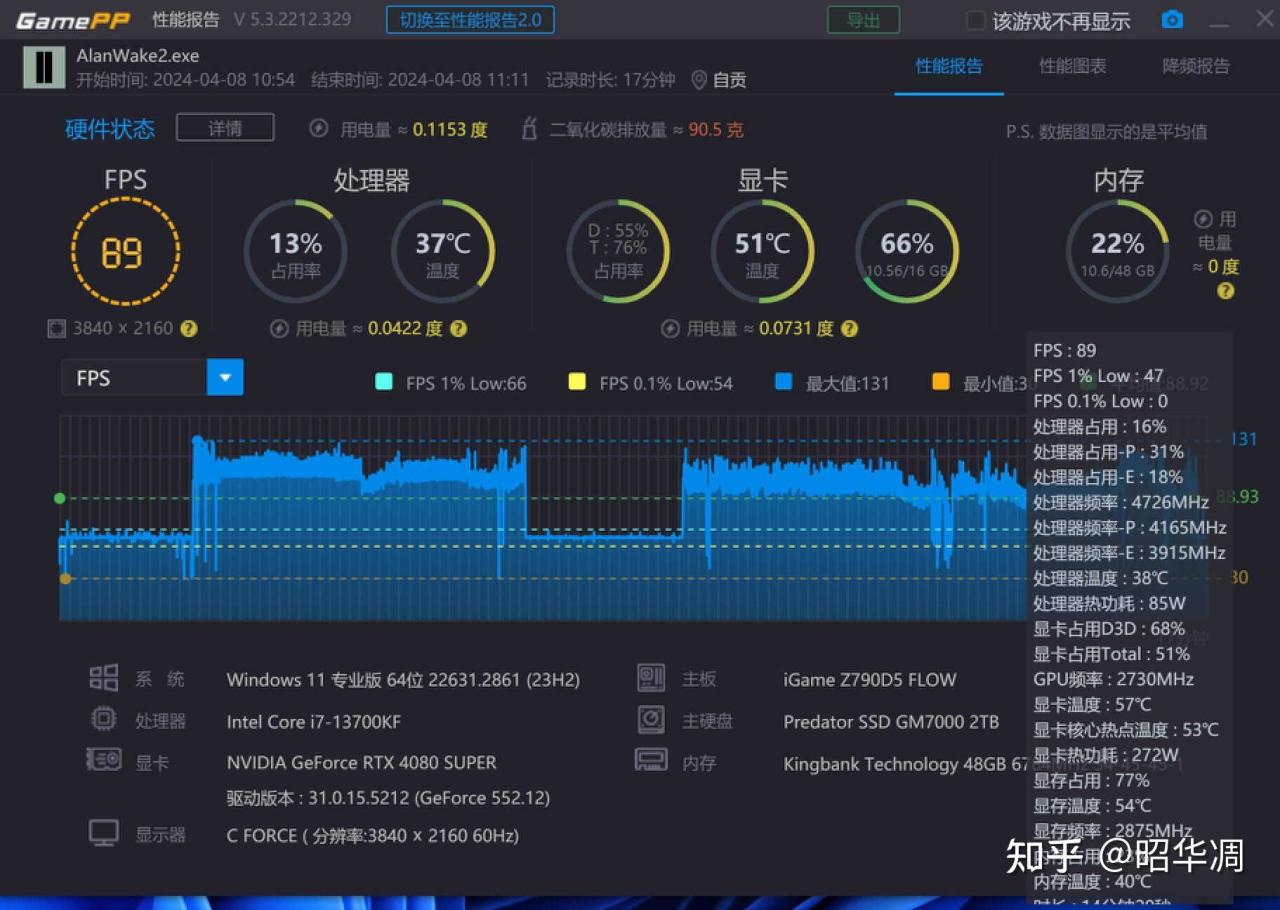This screenshot has width=1280, height=910.
Task: Go to the 降频报告 tab
Action: (1196, 66)
